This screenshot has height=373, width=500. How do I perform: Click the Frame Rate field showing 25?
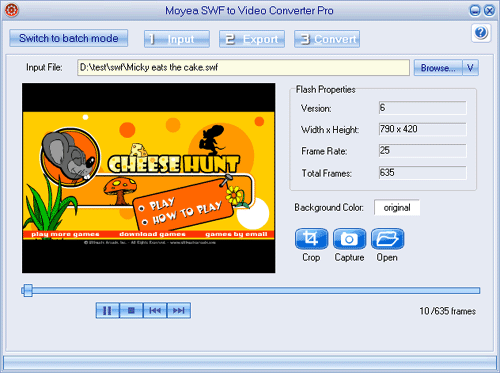[x=423, y=151]
